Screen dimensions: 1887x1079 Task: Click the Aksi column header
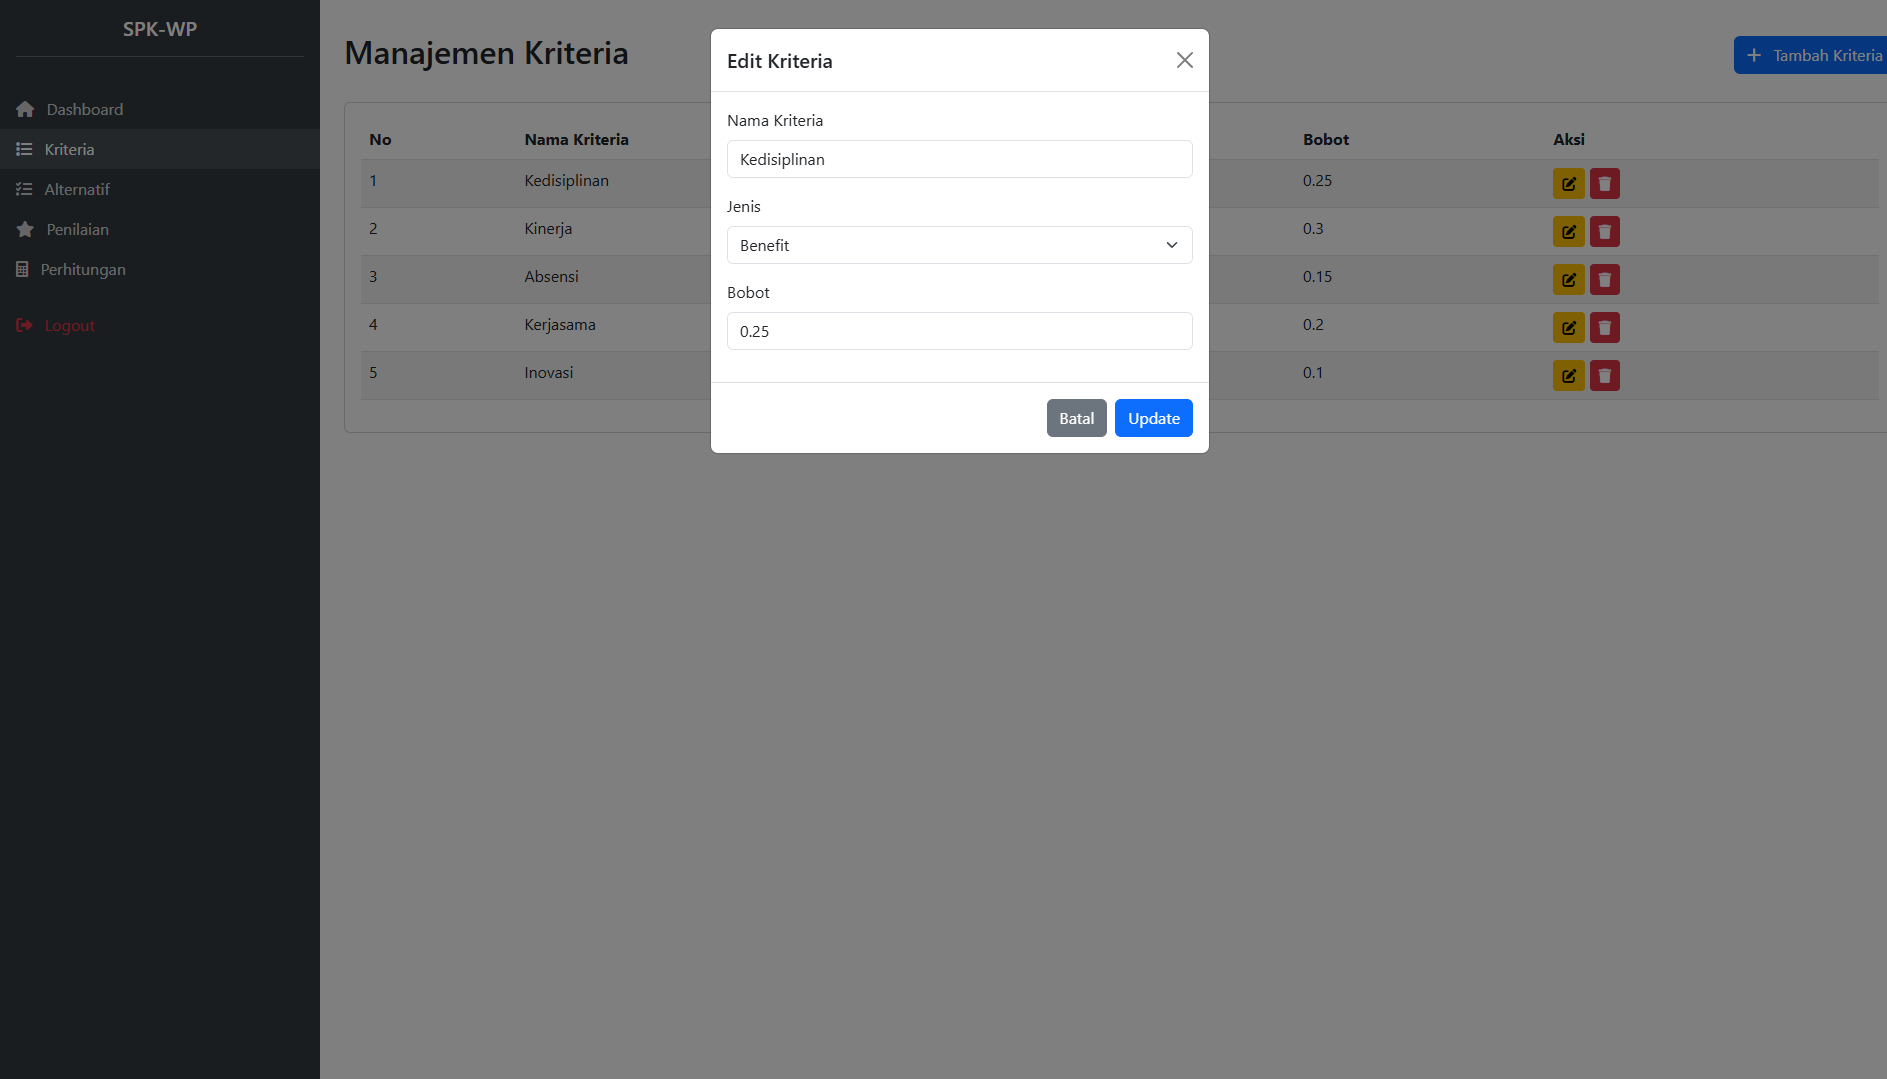coord(1568,139)
